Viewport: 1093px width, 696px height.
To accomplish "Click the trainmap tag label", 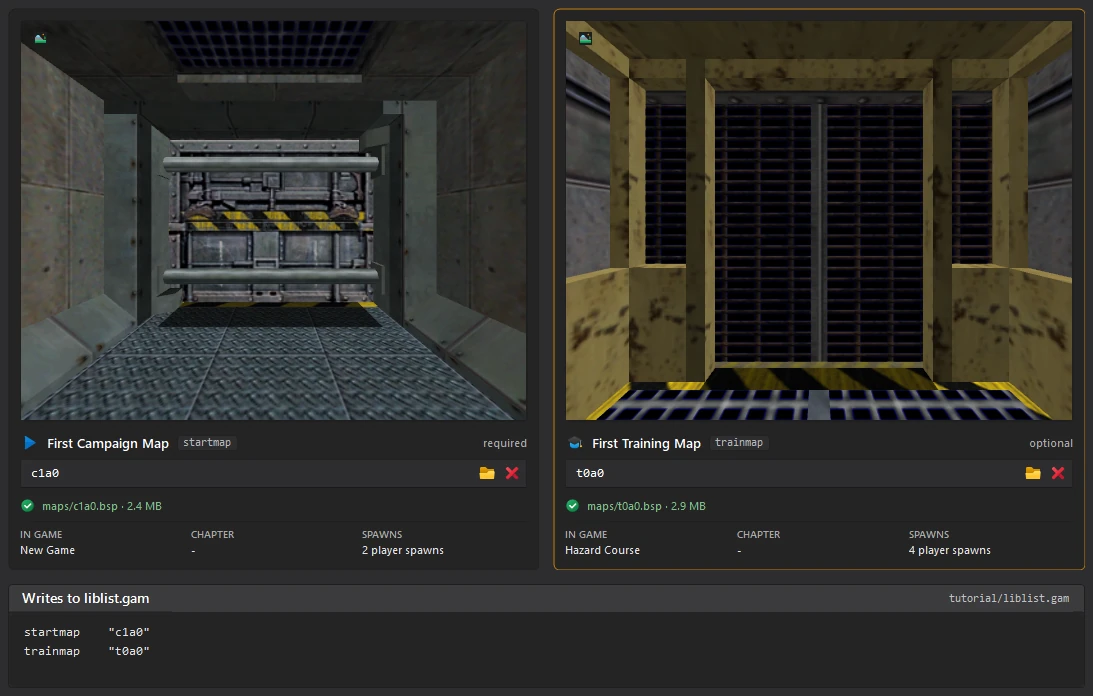I will pyautogui.click(x=739, y=443).
